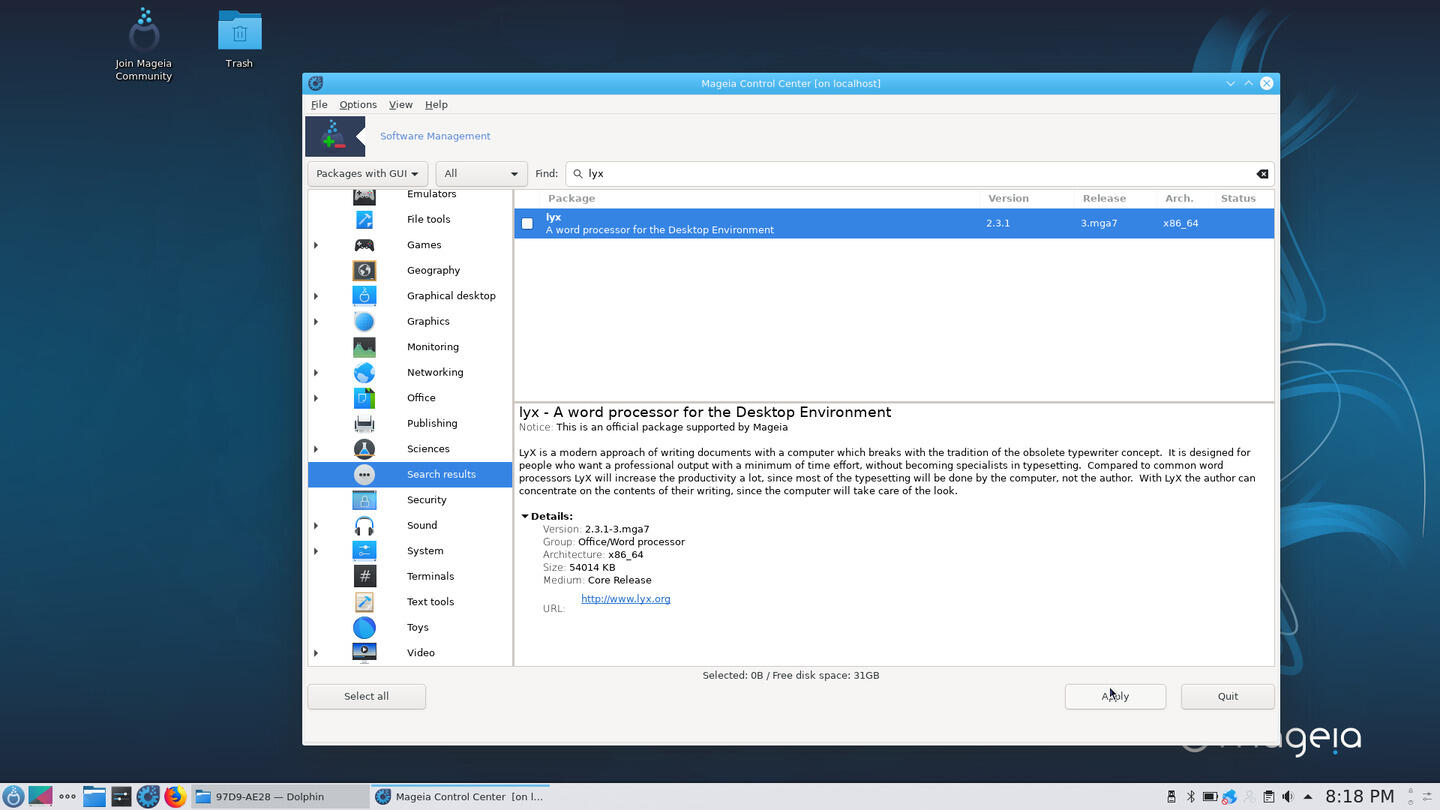This screenshot has width=1440, height=810.
Task: Tick the lyx package checkbox
Action: coord(527,224)
